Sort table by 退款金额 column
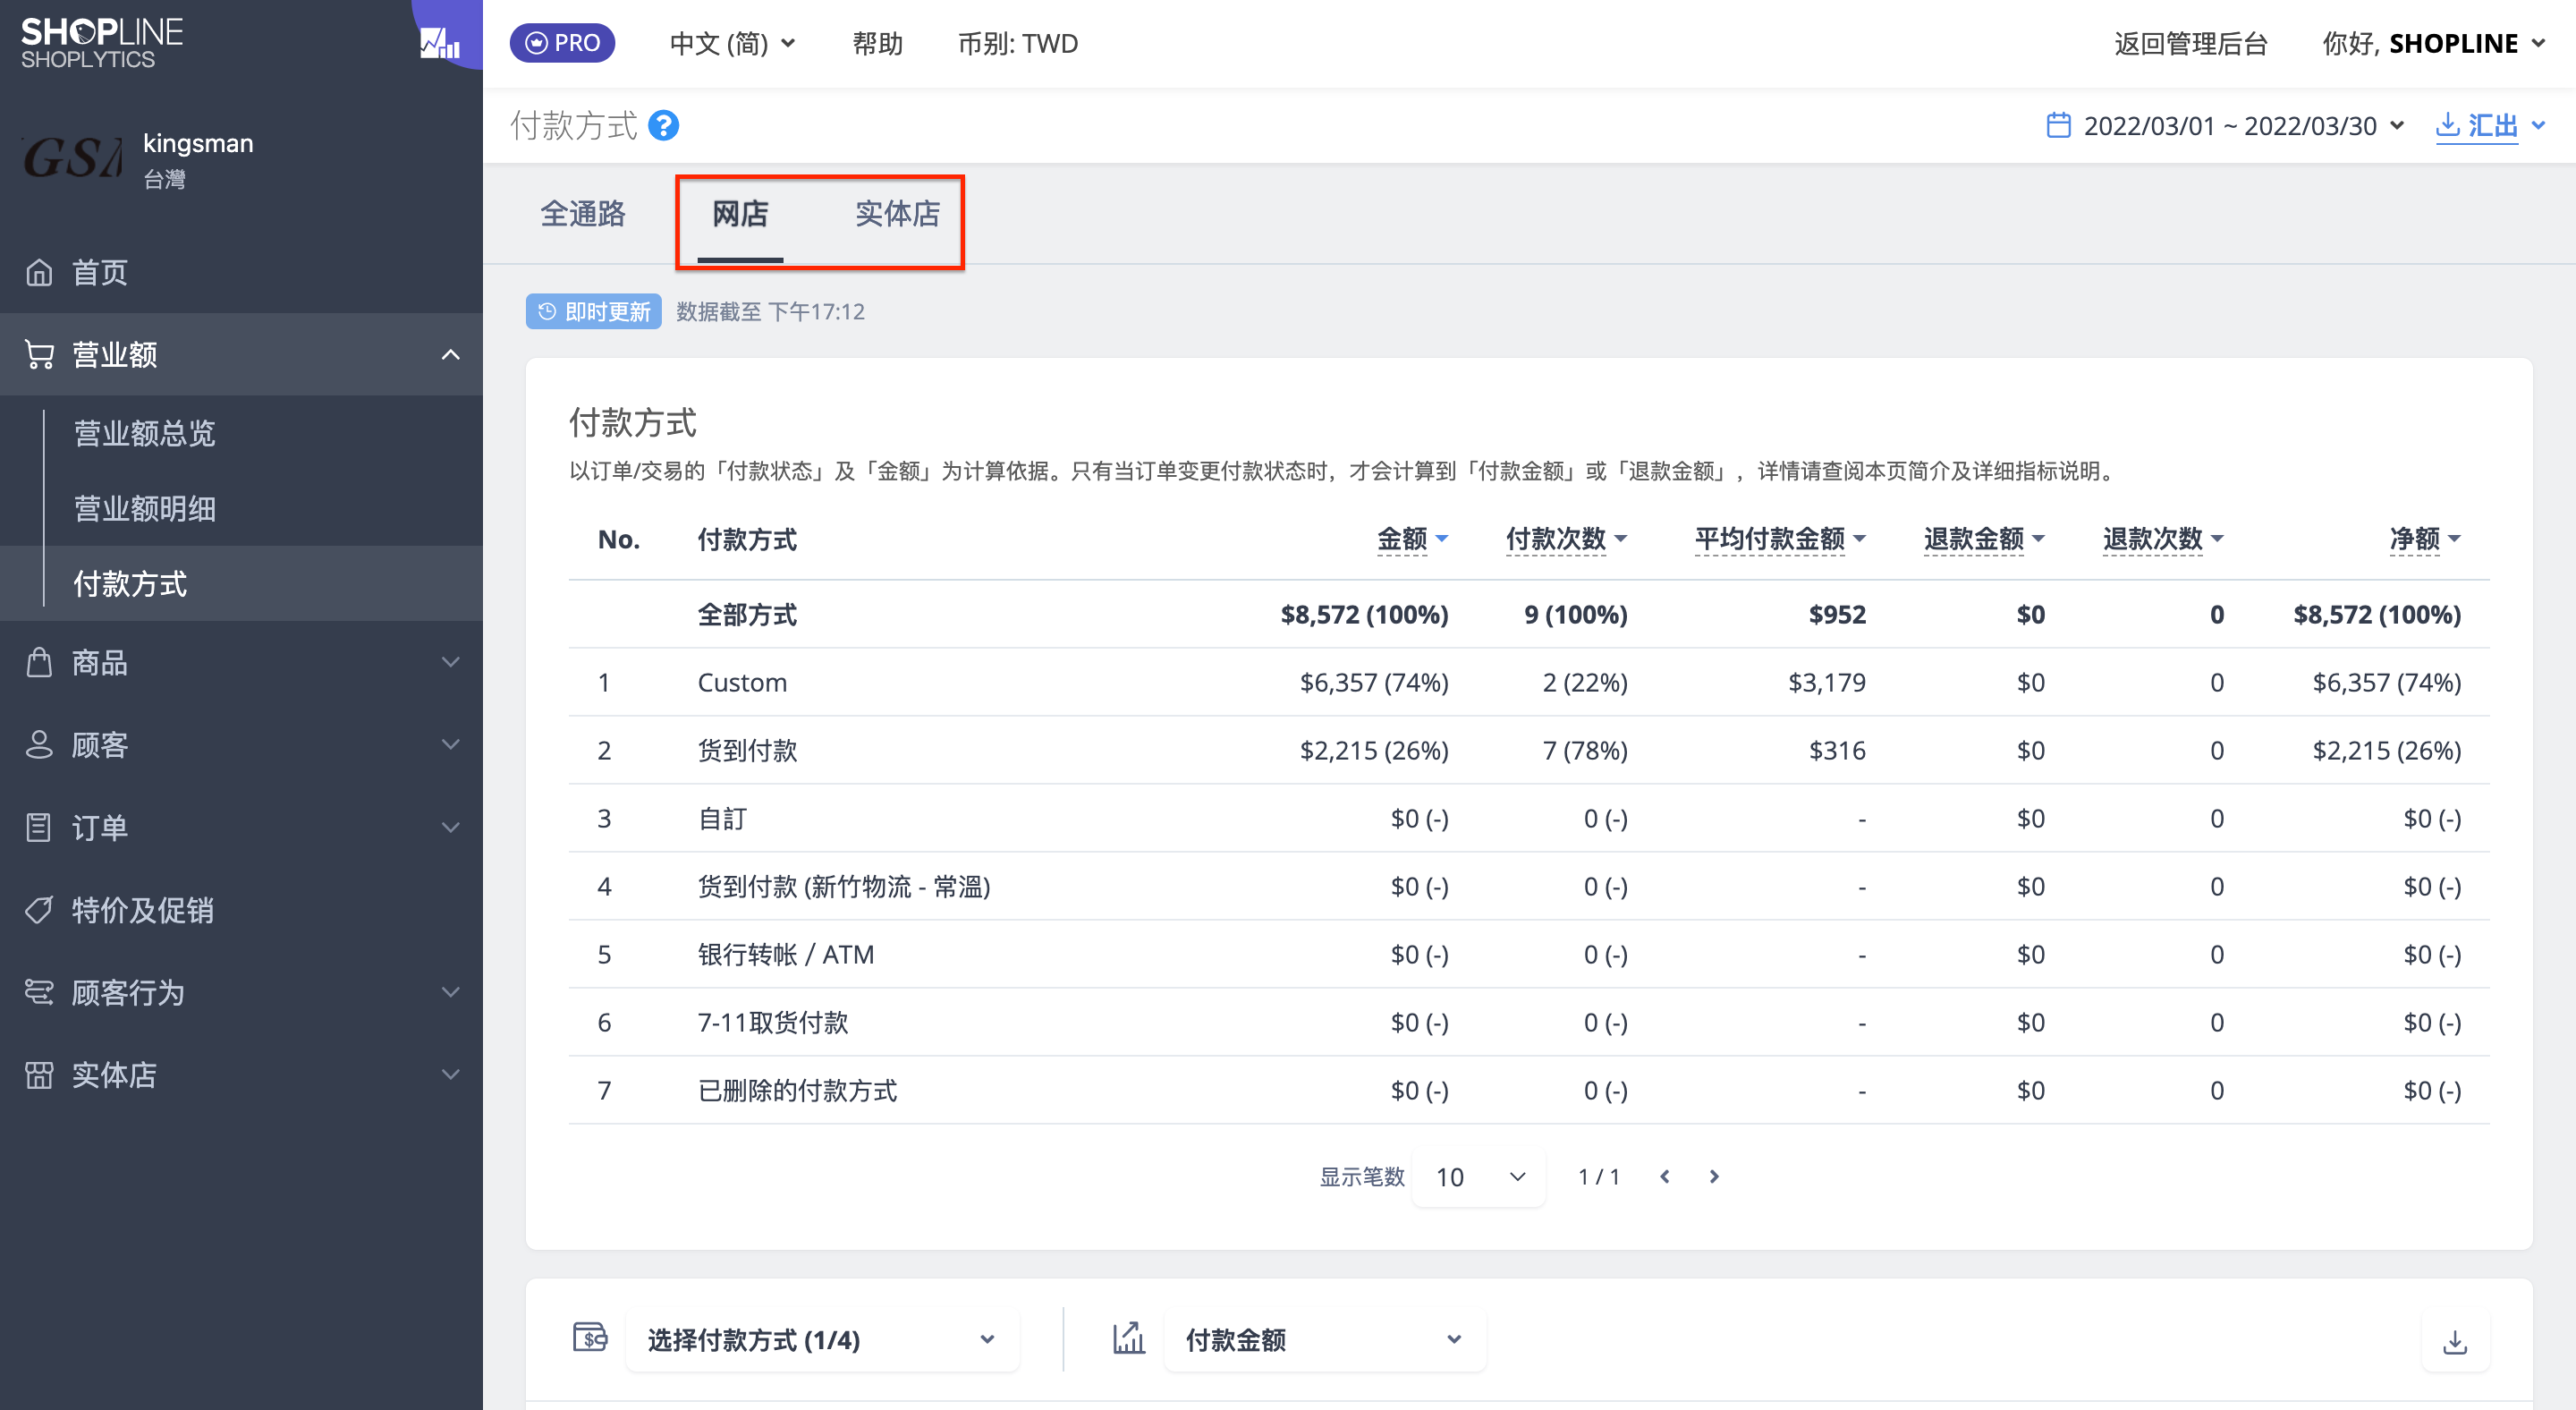This screenshot has height=1410, width=2576. point(1984,539)
